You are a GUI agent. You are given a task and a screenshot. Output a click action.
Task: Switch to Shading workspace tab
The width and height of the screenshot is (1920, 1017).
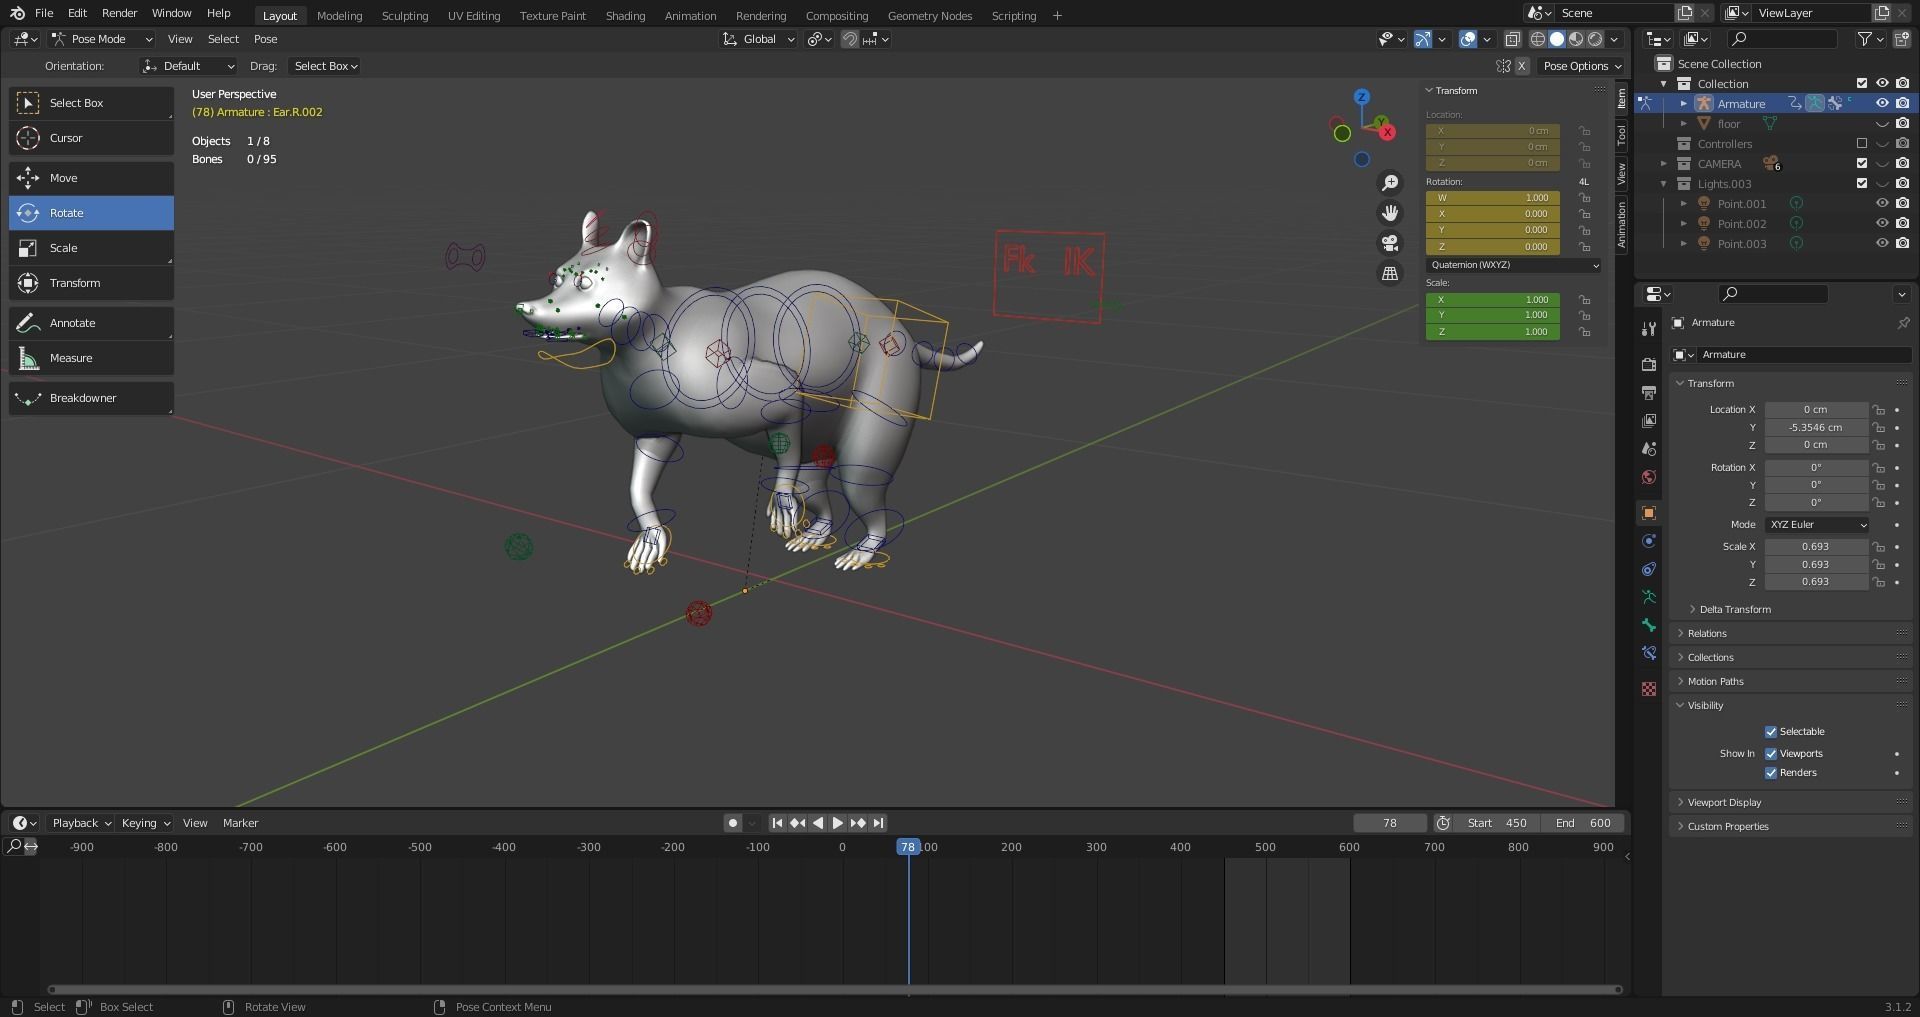coord(625,15)
